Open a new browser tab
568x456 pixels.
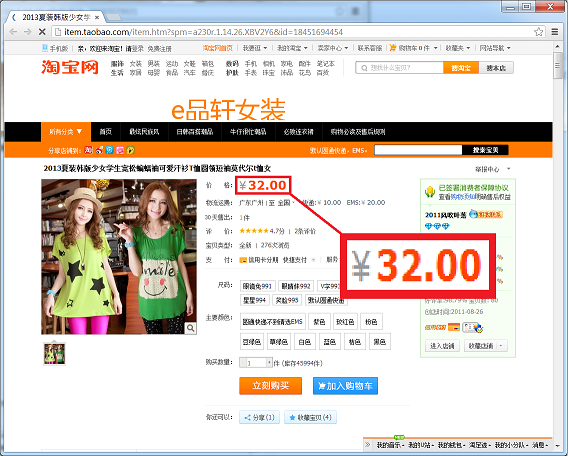point(114,17)
